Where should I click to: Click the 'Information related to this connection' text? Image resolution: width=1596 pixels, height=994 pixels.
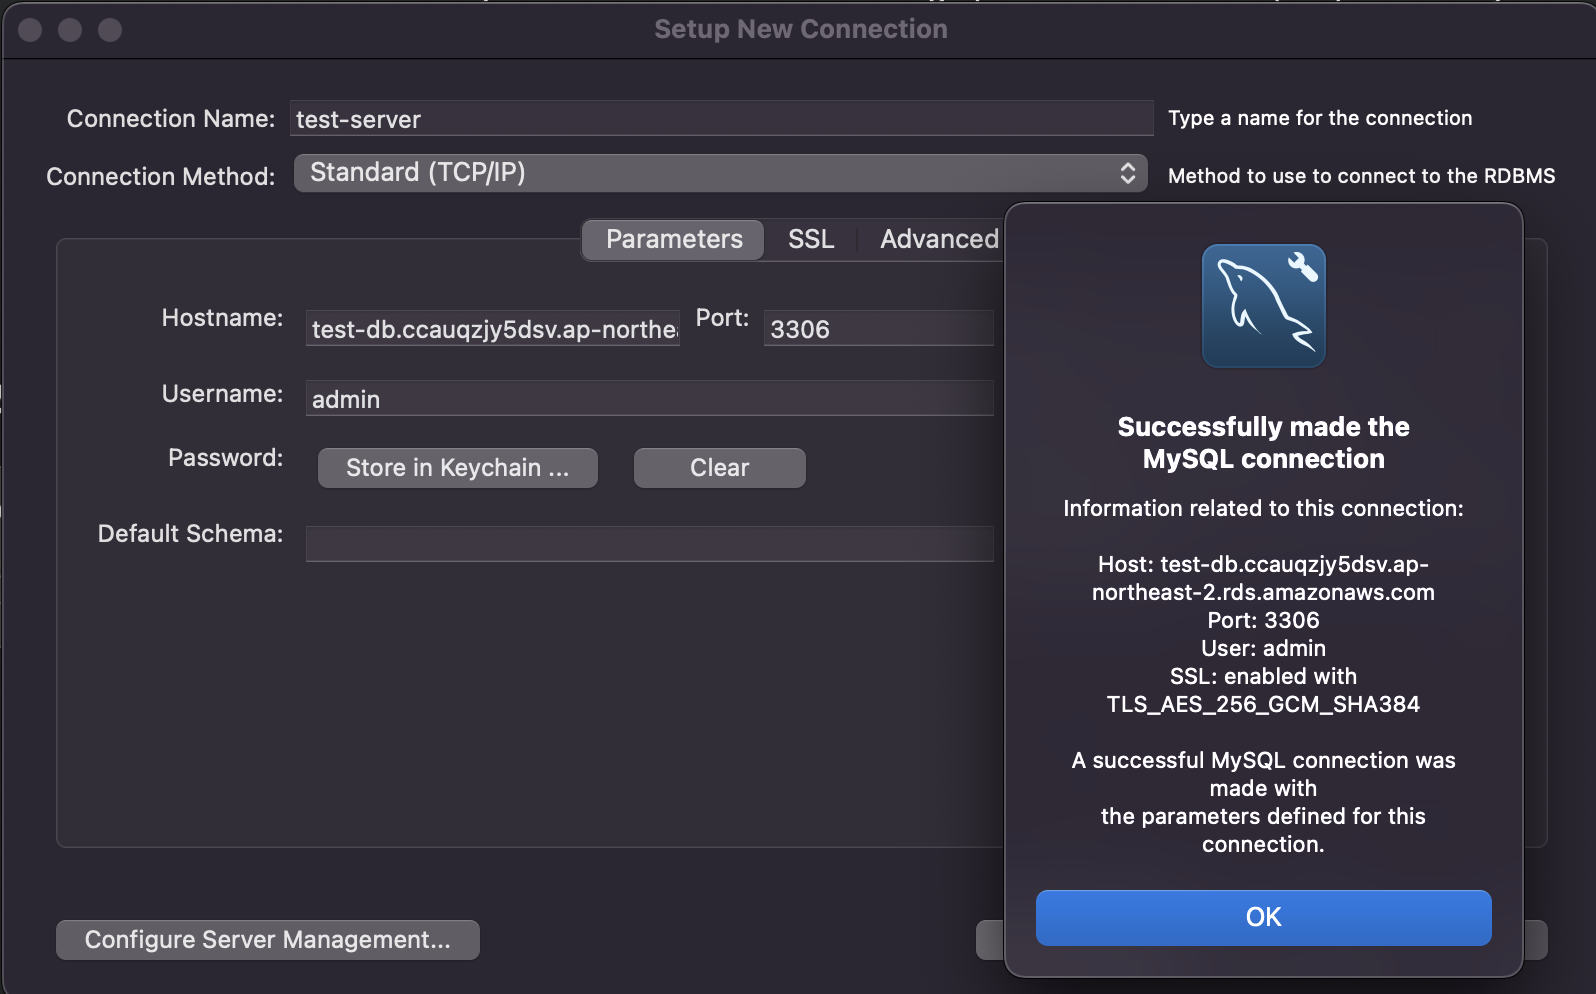tap(1263, 508)
